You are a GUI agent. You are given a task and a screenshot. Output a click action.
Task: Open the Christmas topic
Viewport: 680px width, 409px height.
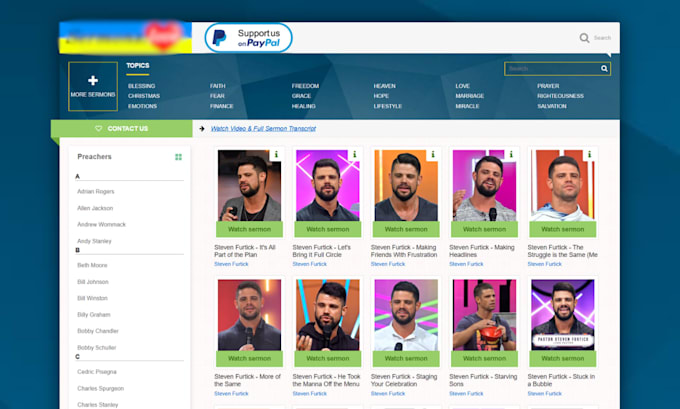(x=144, y=96)
